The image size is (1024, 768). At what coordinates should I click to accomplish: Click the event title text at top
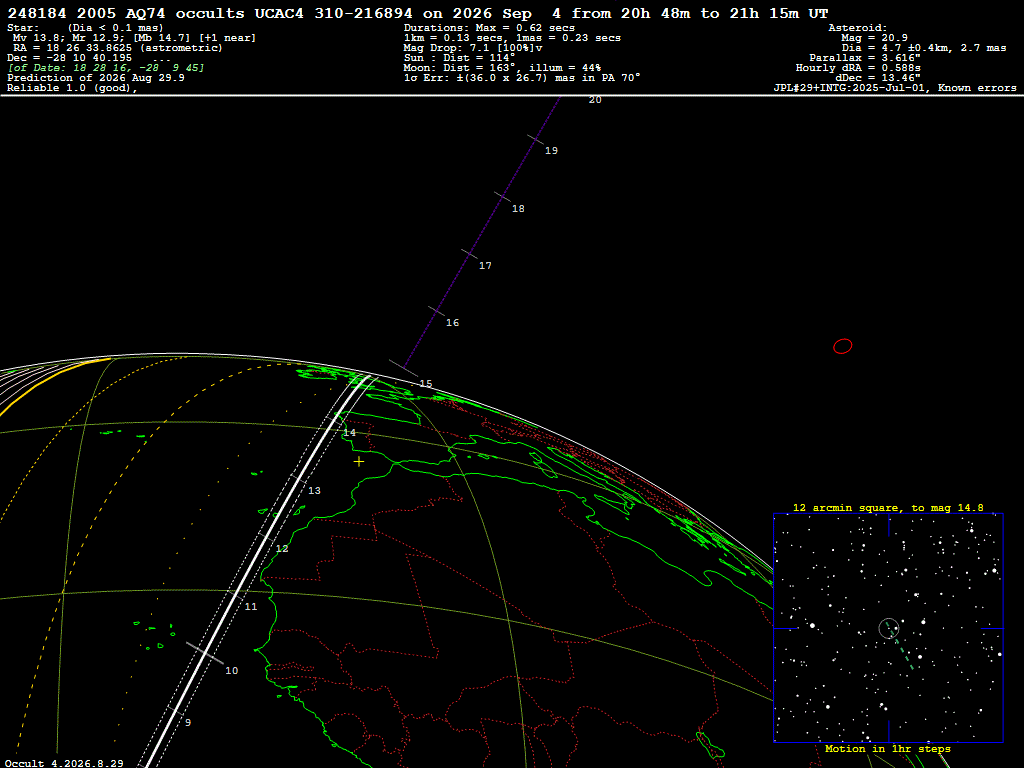point(418,13)
